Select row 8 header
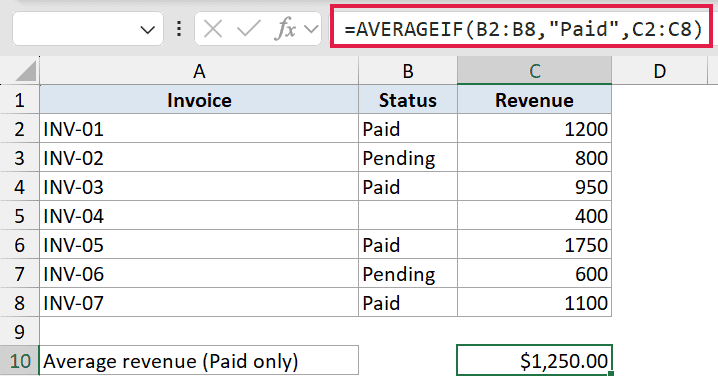 tap(20, 302)
